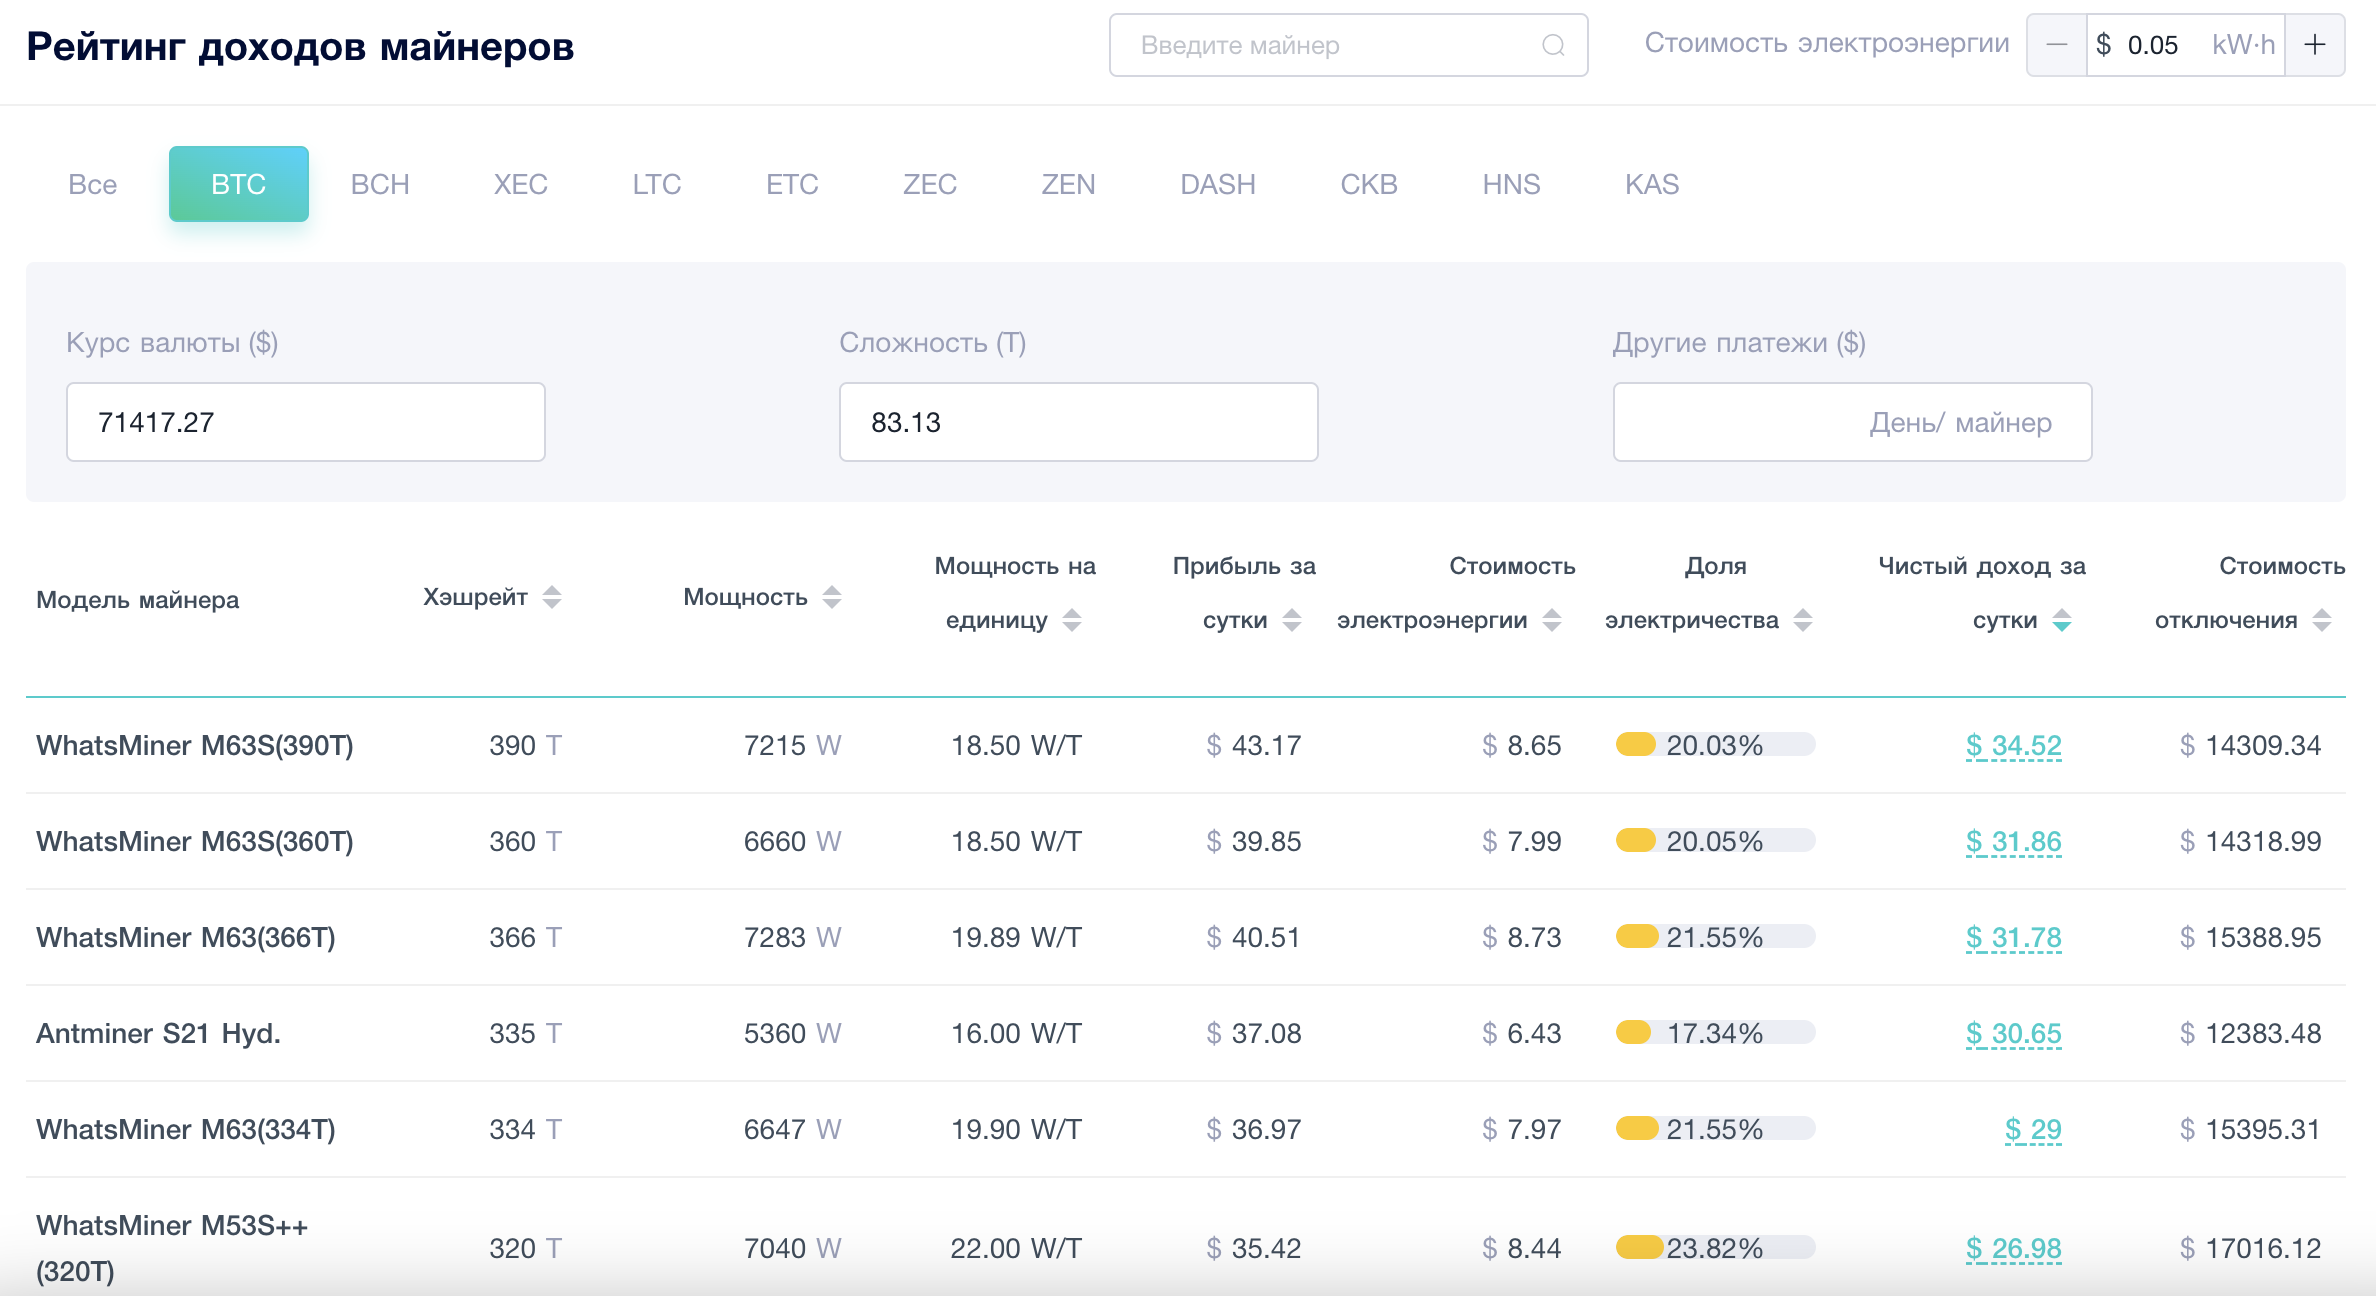
Task: Select WhatsMiner M63(334T) model name
Action: pos(186,1130)
